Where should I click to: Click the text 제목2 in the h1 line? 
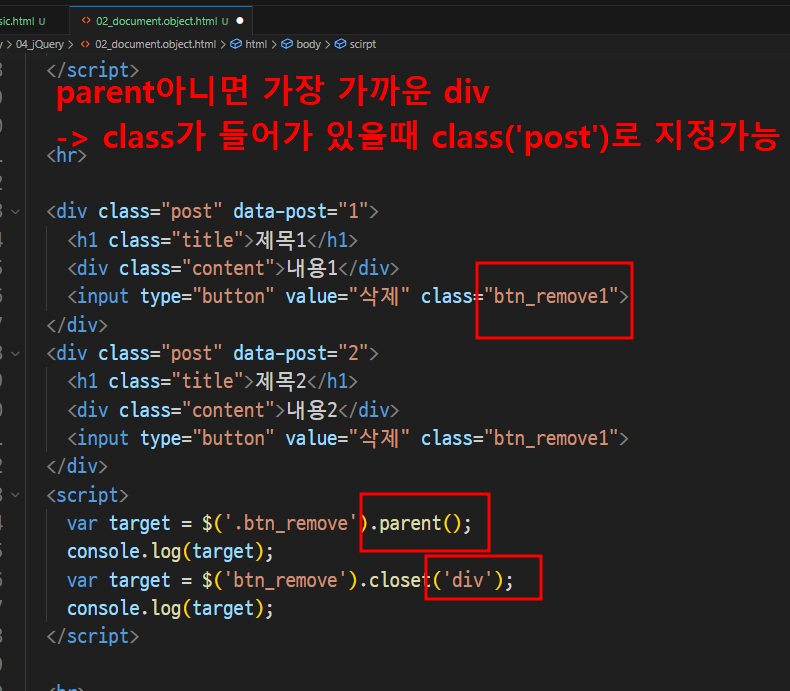pyautogui.click(x=281, y=381)
